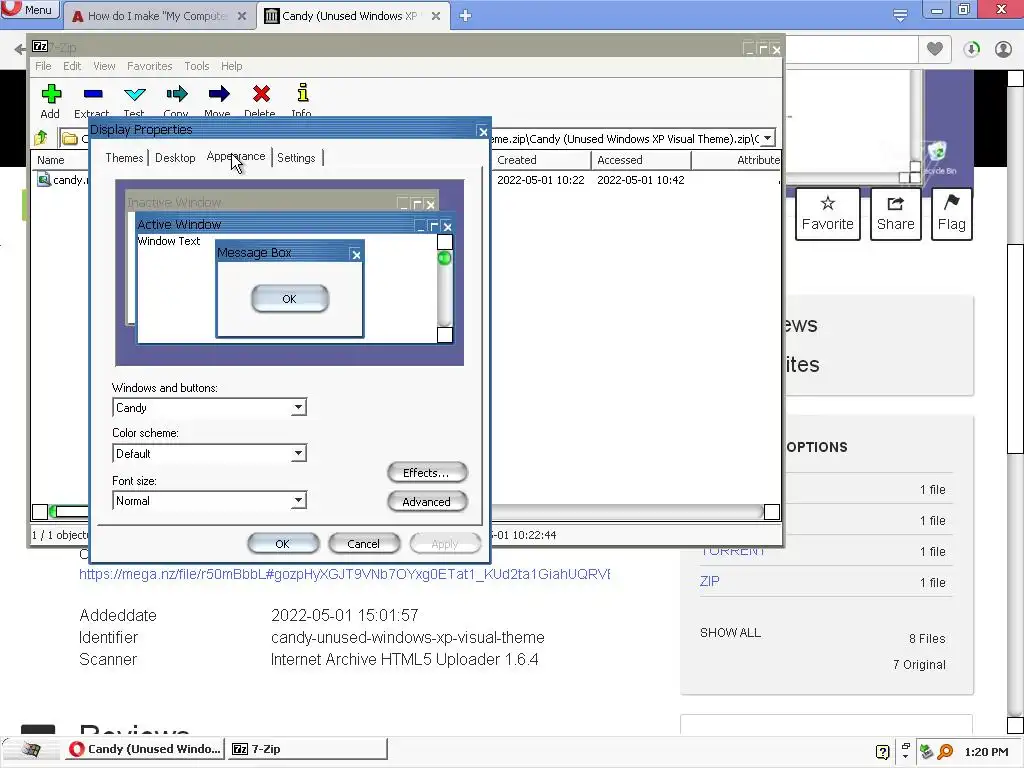This screenshot has height=768, width=1024.
Task: Click the candy file icon in the 7-Zip list
Action: (x=44, y=180)
